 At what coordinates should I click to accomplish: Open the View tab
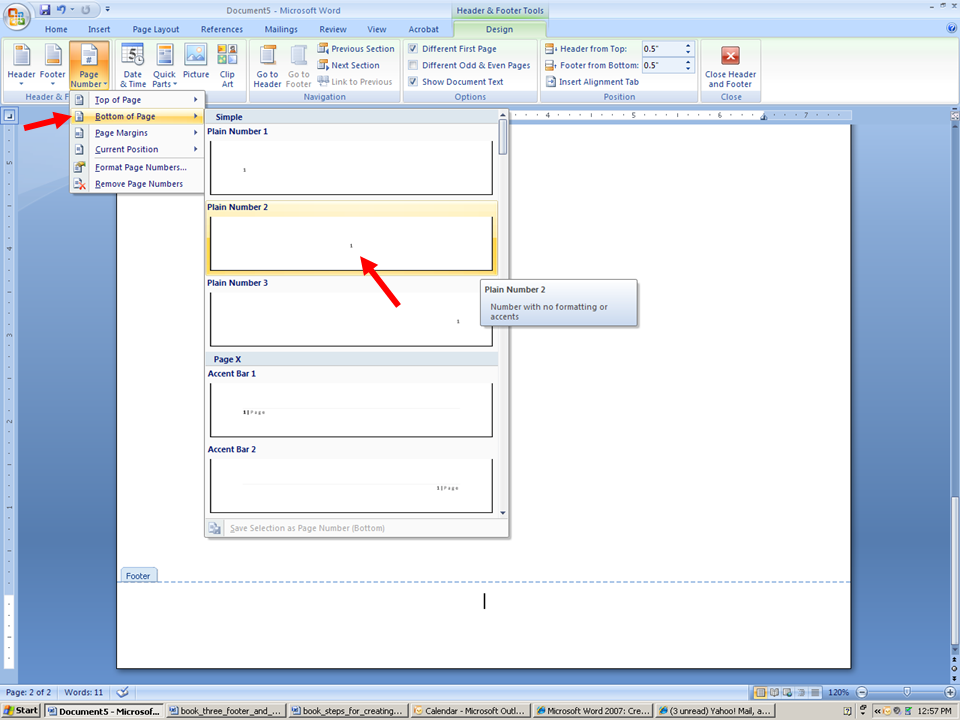click(377, 29)
